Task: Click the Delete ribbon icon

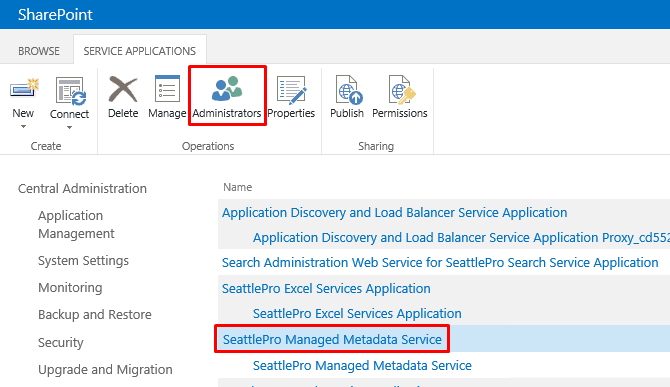Action: (123, 89)
